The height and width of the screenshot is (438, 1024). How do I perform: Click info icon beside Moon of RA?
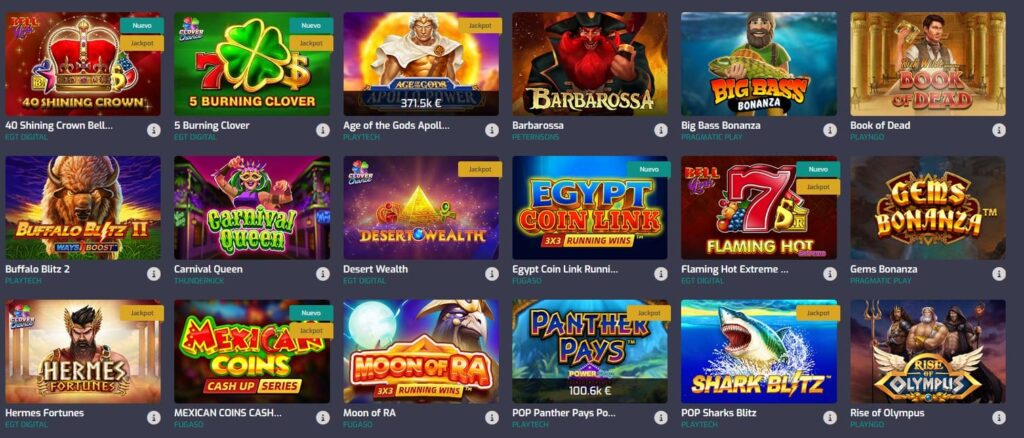pyautogui.click(x=492, y=418)
